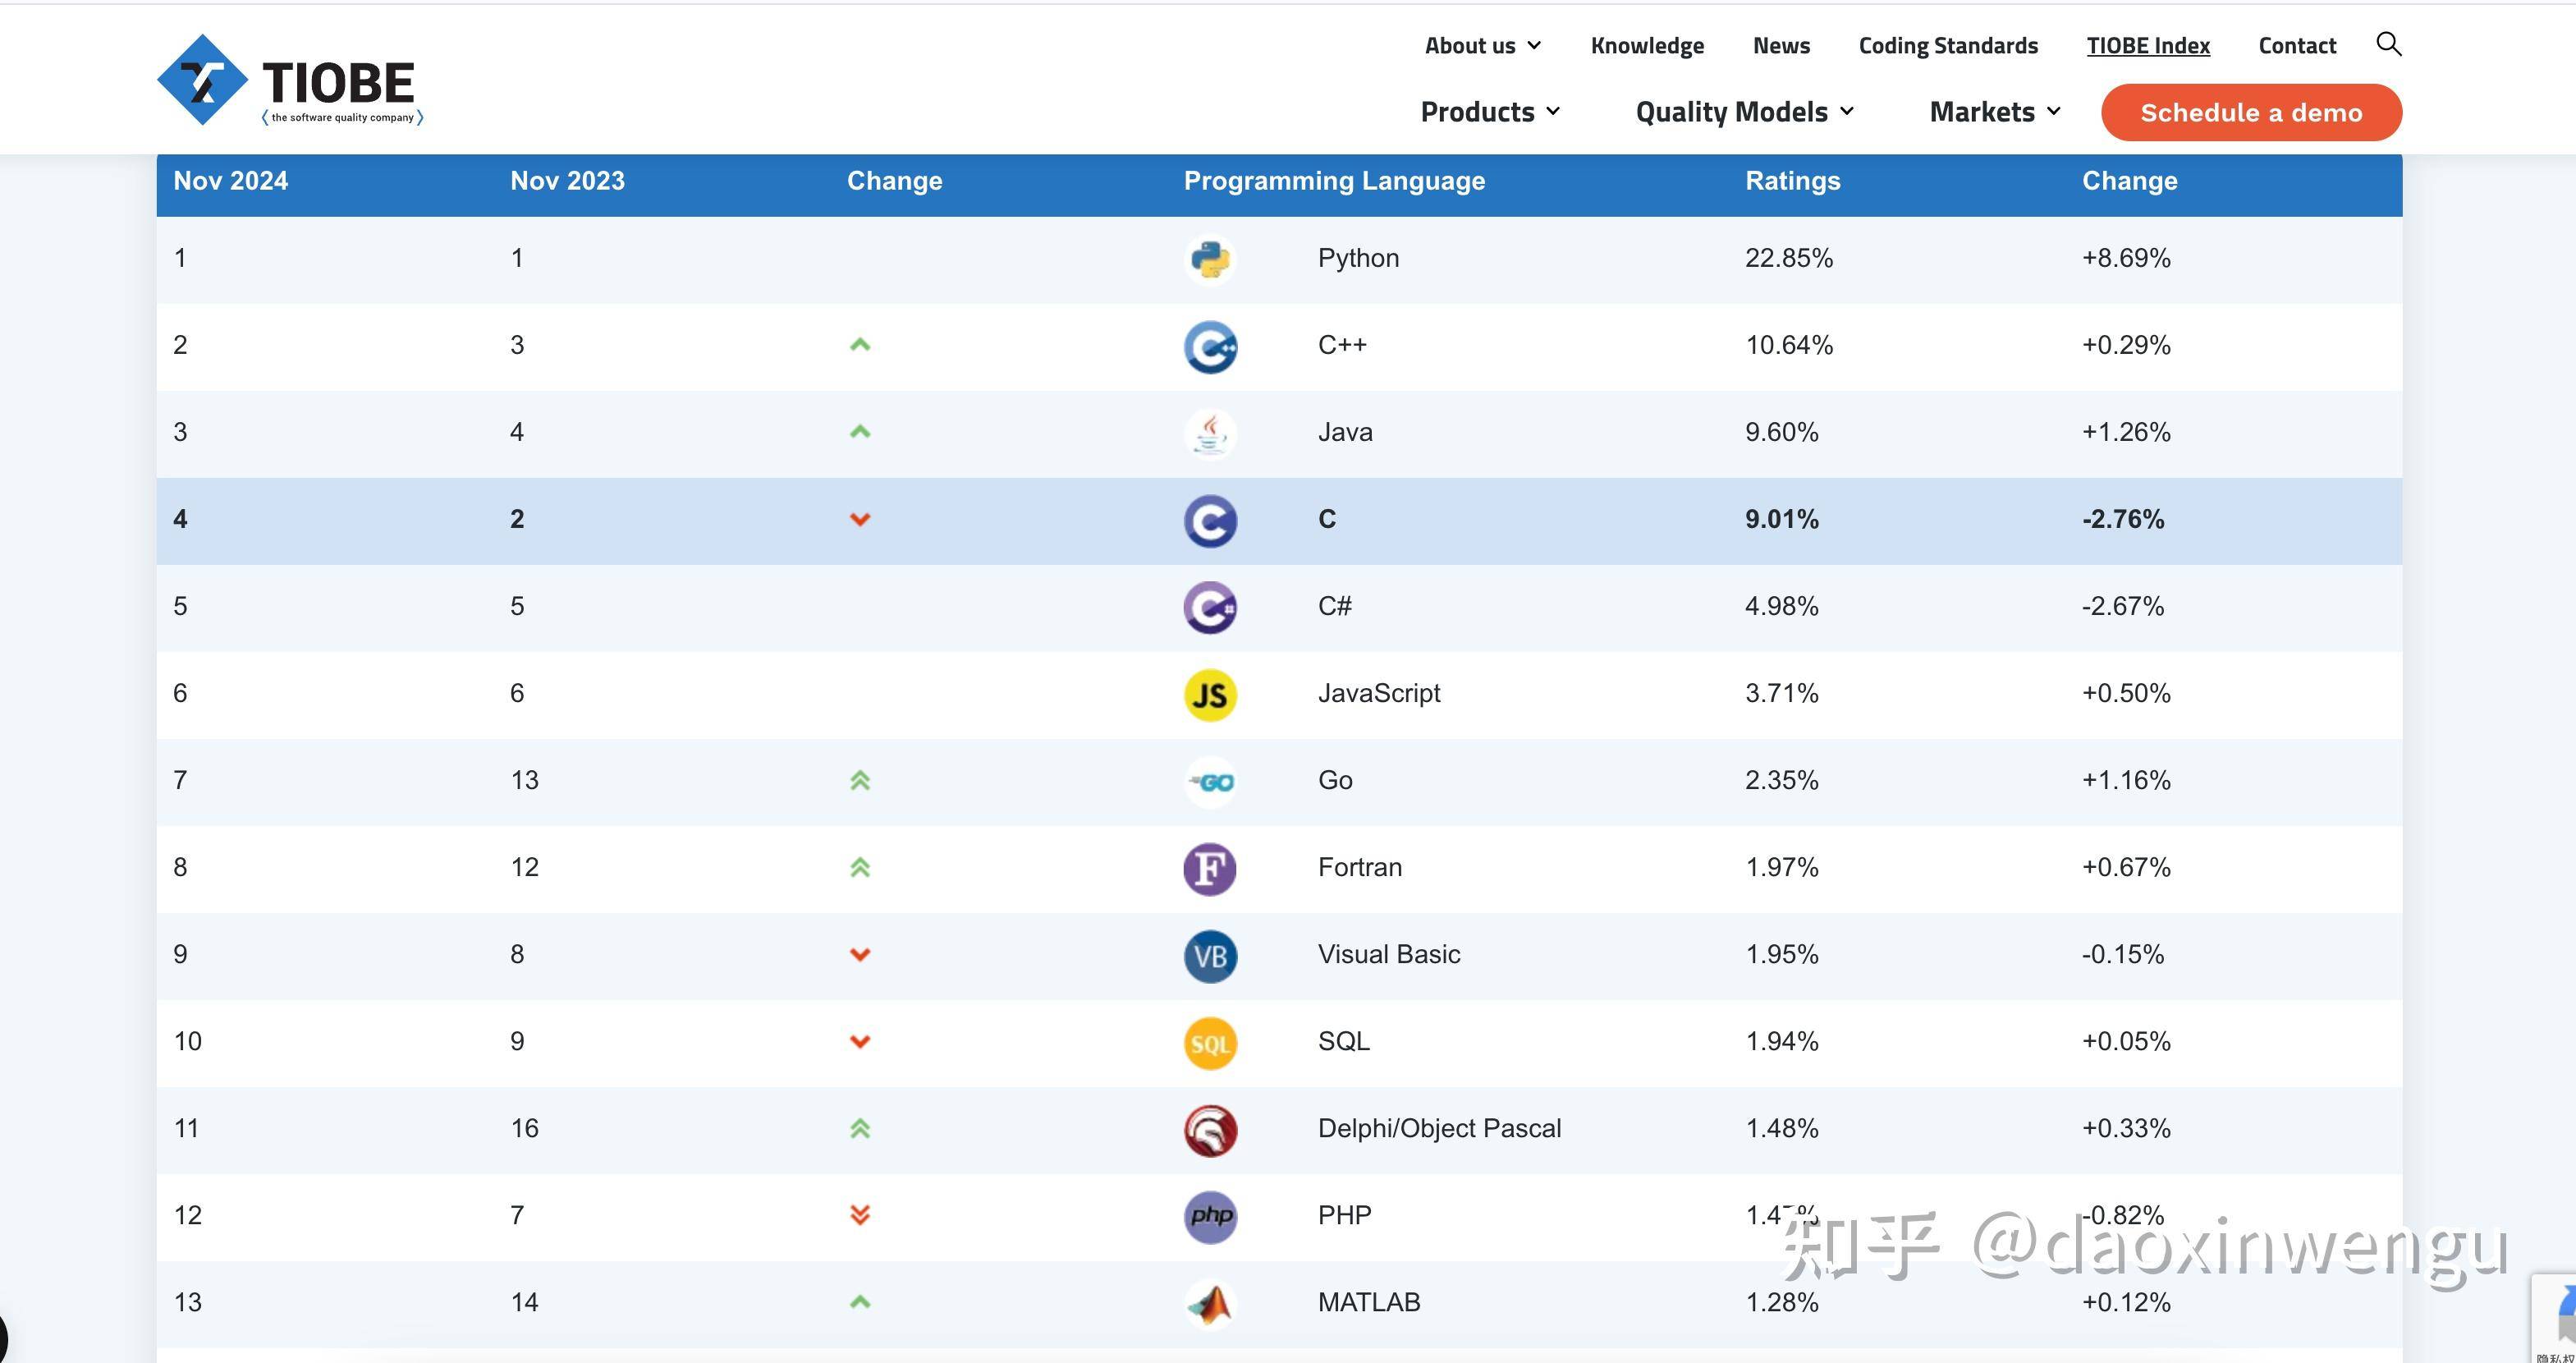Click the 3.71% rating for JavaScript
Image resolution: width=2576 pixels, height=1363 pixels.
coord(1781,693)
